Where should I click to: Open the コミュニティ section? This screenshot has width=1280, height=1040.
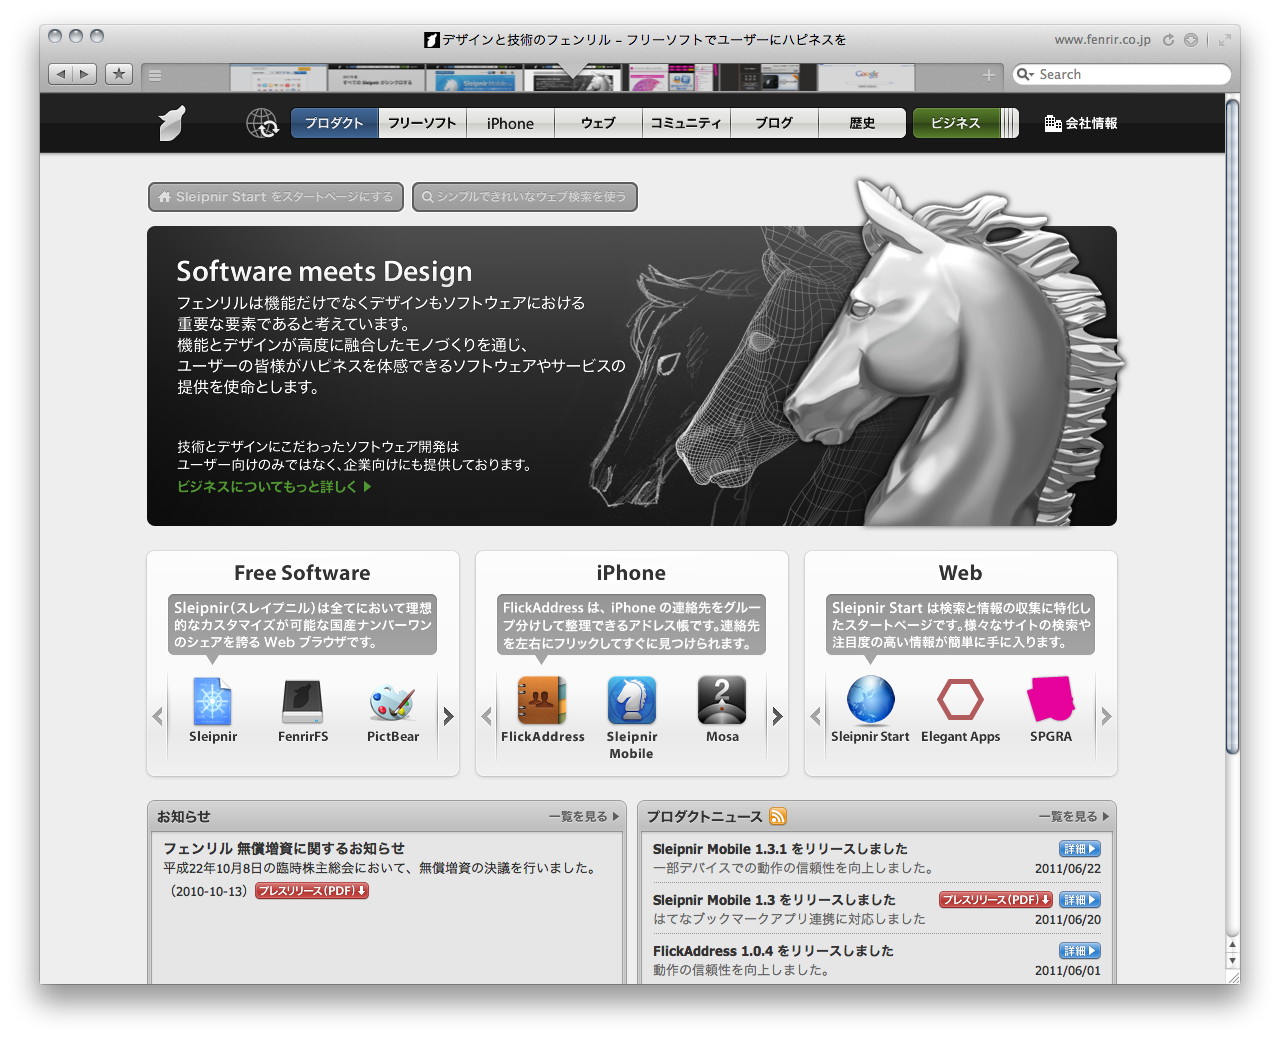click(x=686, y=122)
